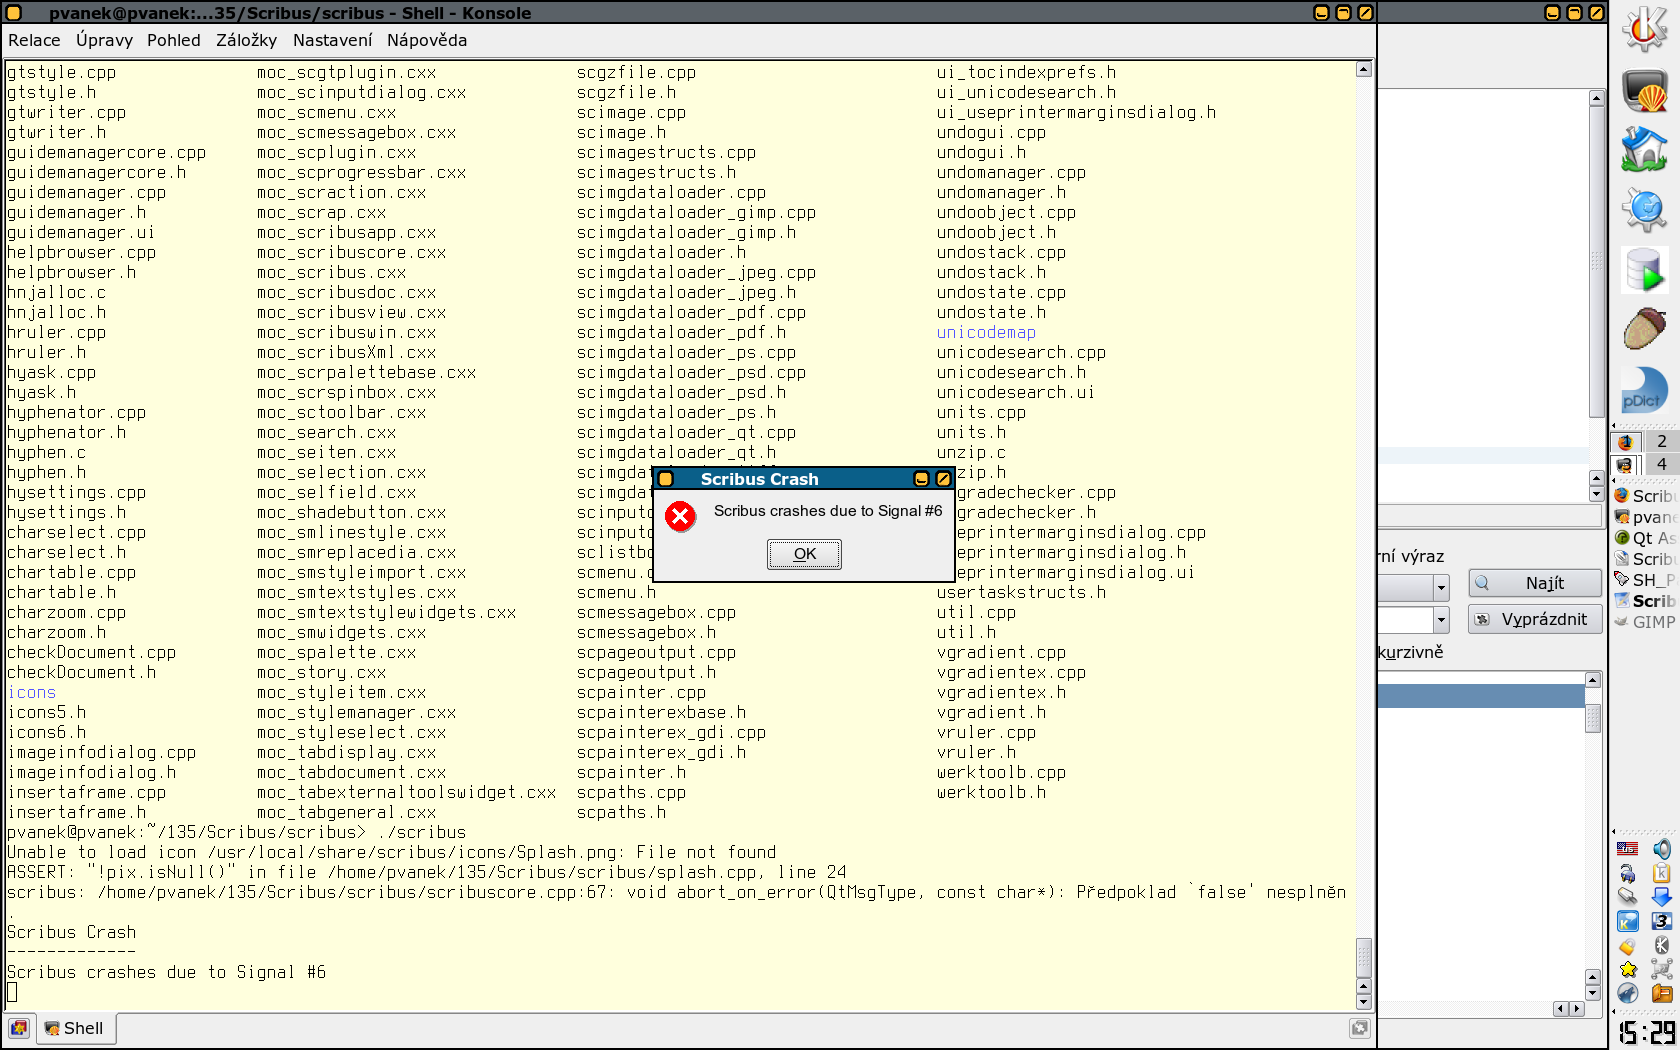Click the yellow star tray icon
The width and height of the screenshot is (1680, 1050).
click(1628, 969)
